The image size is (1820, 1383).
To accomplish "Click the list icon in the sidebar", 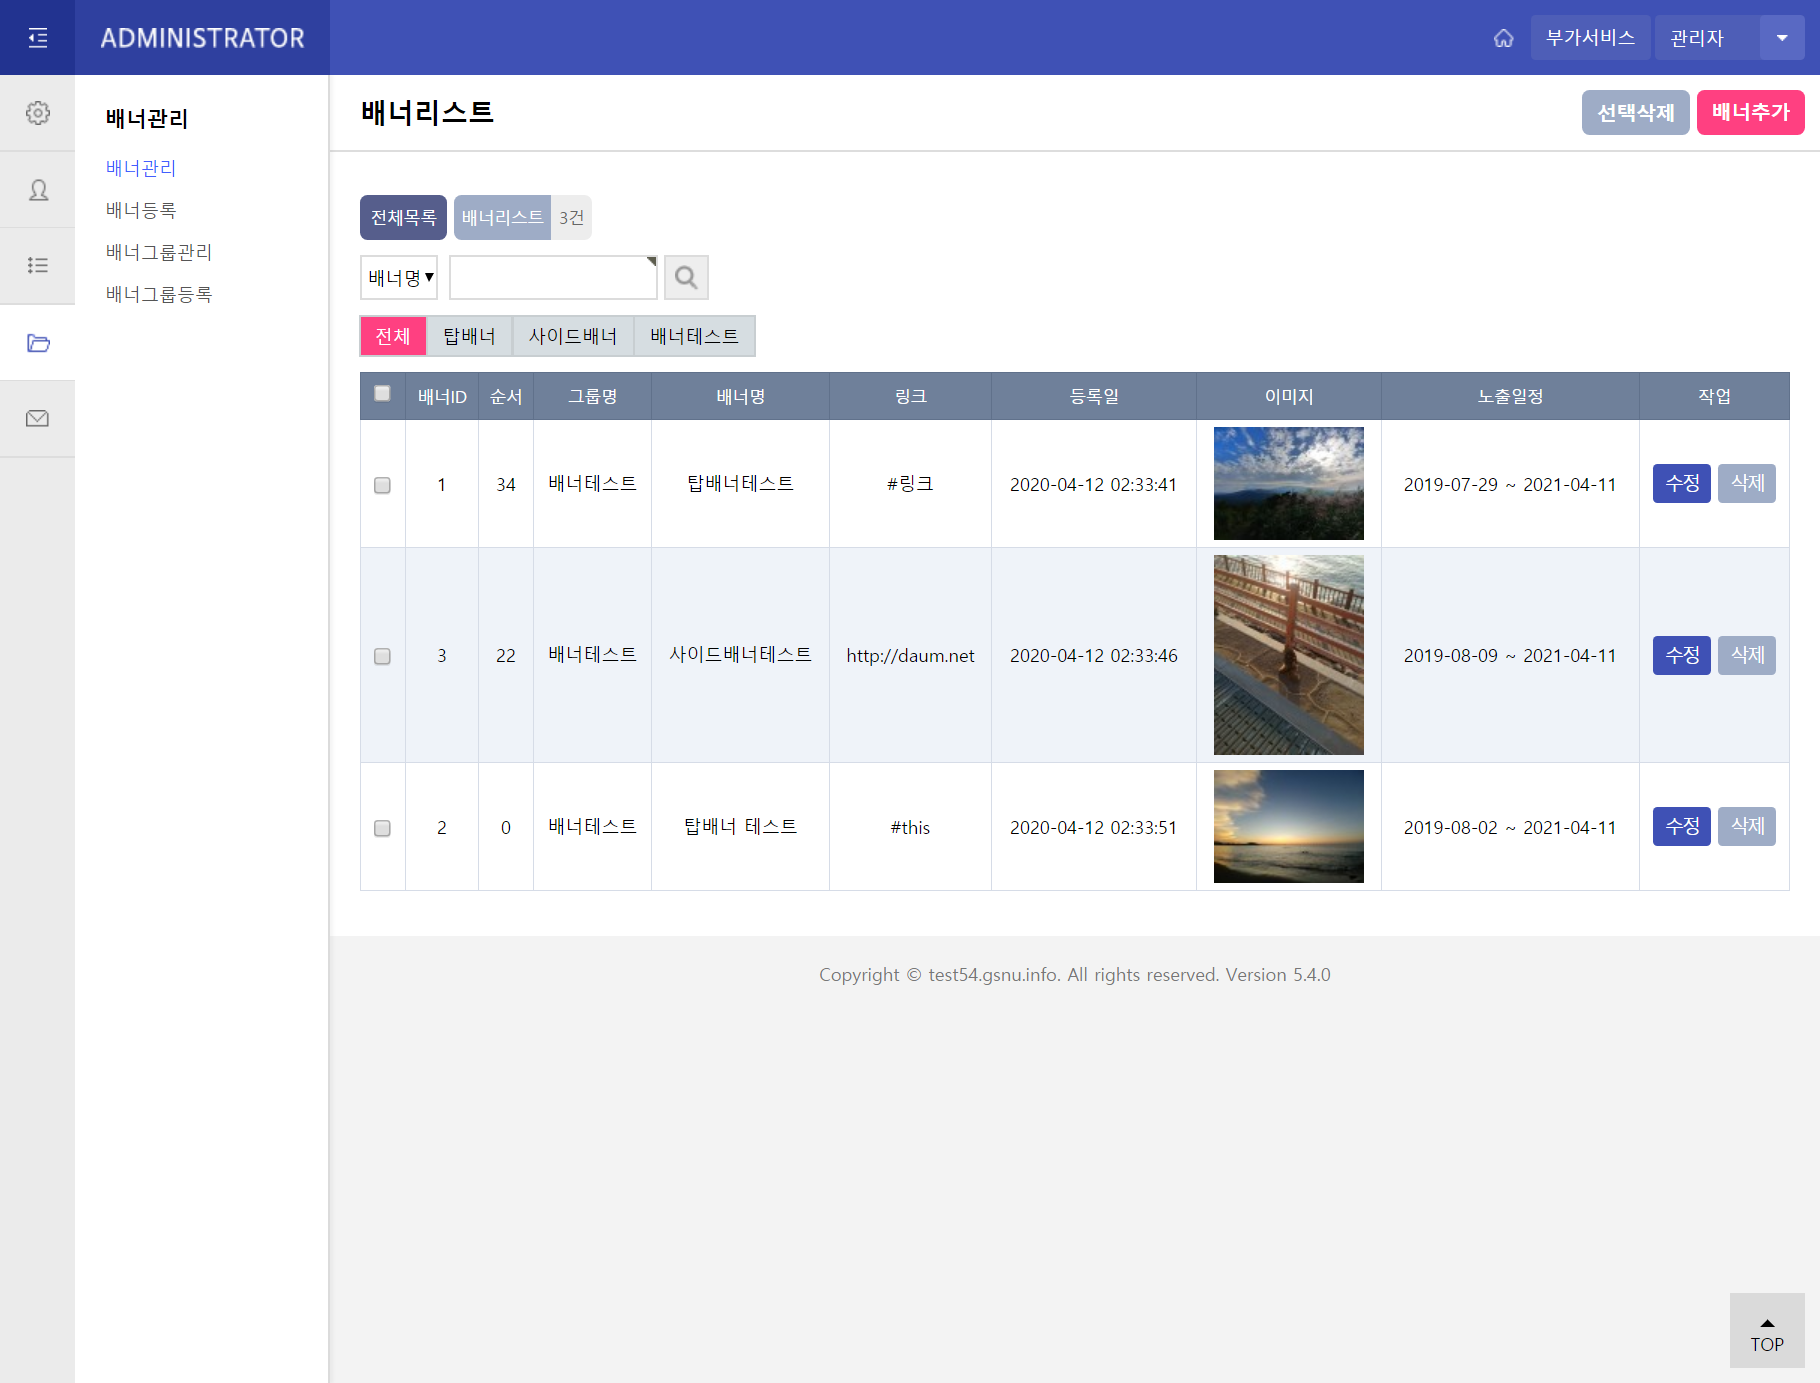I will [38, 265].
